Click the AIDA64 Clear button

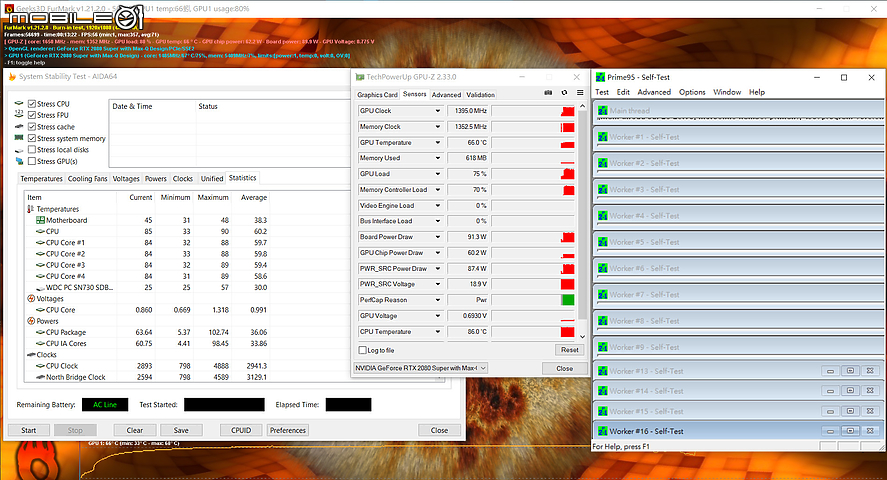135,430
